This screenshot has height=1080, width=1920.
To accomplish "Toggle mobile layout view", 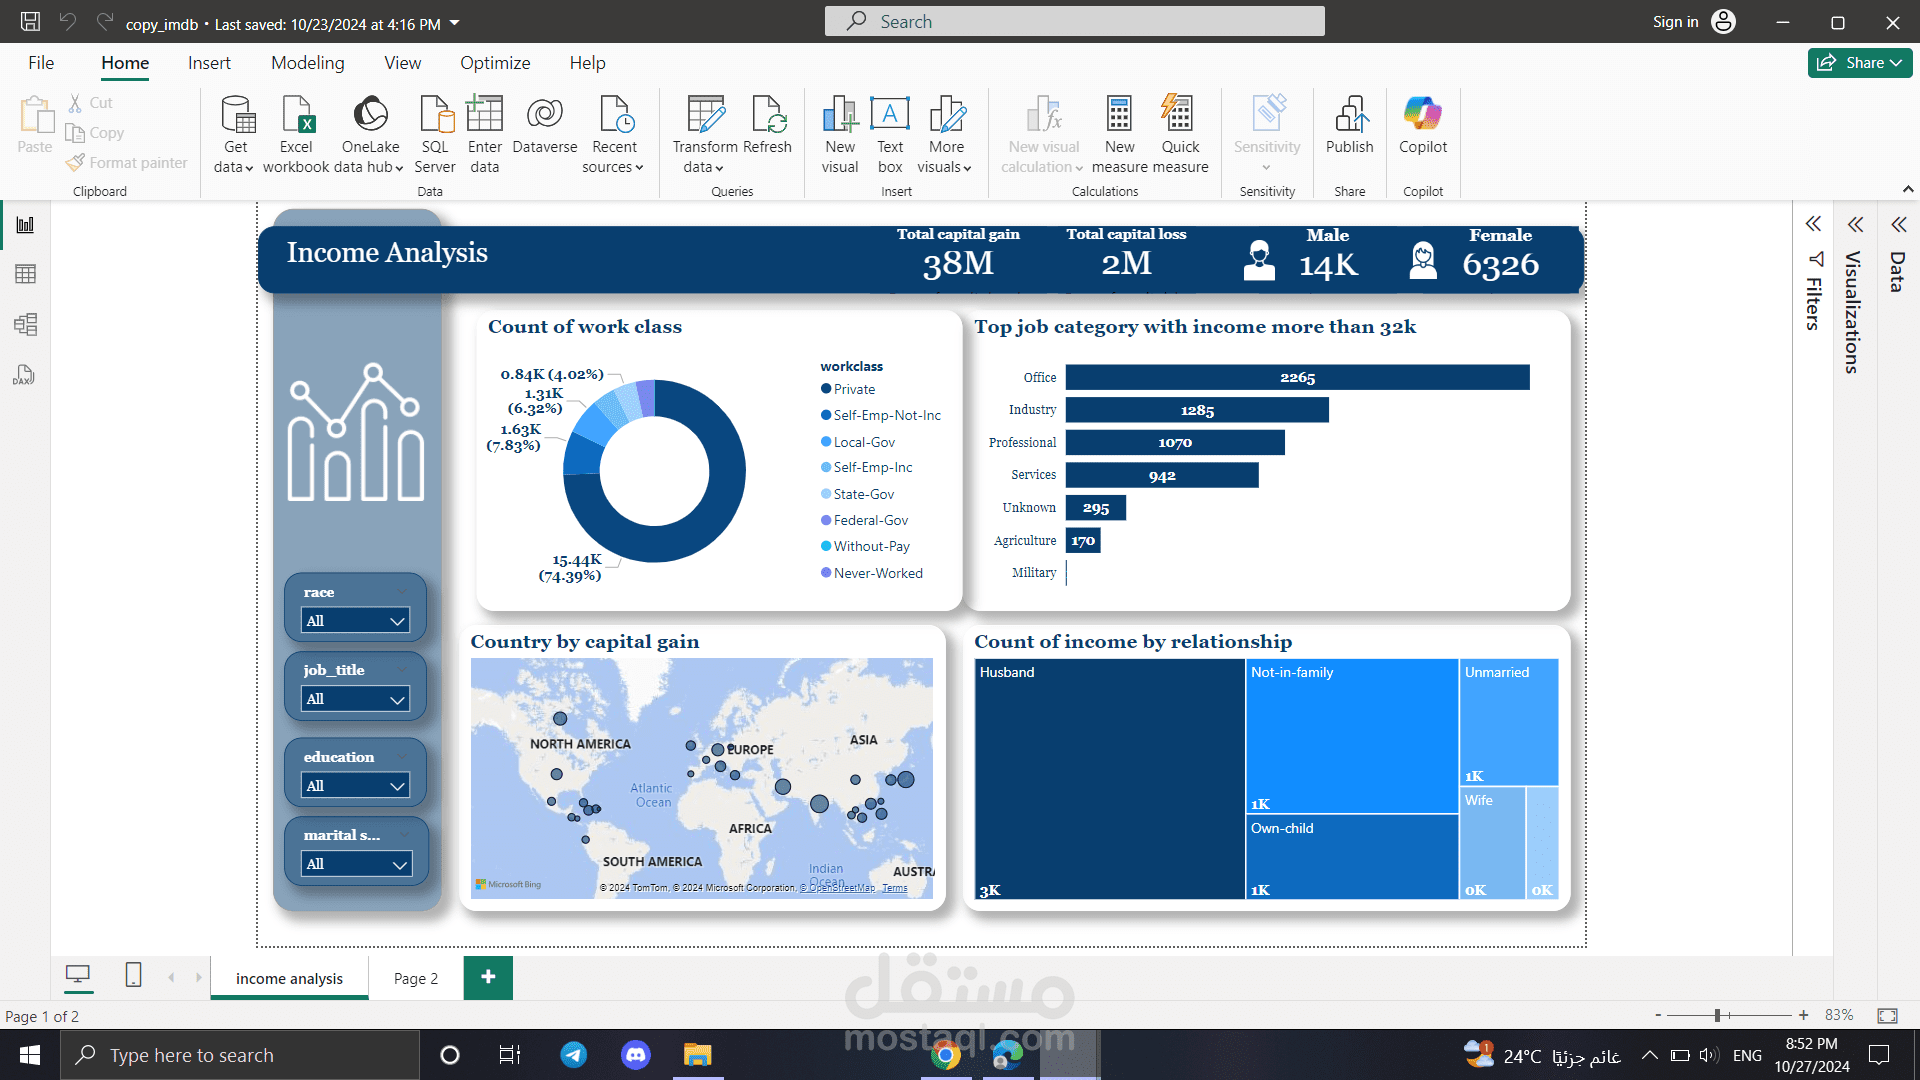I will click(133, 975).
